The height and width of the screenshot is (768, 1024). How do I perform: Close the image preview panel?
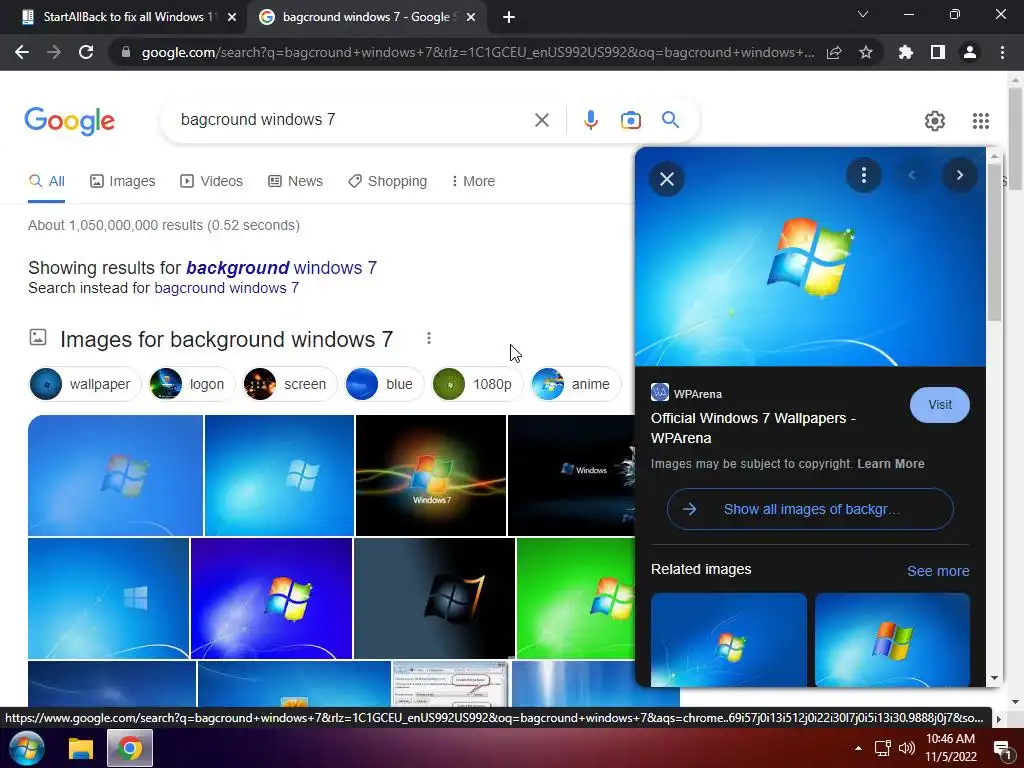coord(667,179)
